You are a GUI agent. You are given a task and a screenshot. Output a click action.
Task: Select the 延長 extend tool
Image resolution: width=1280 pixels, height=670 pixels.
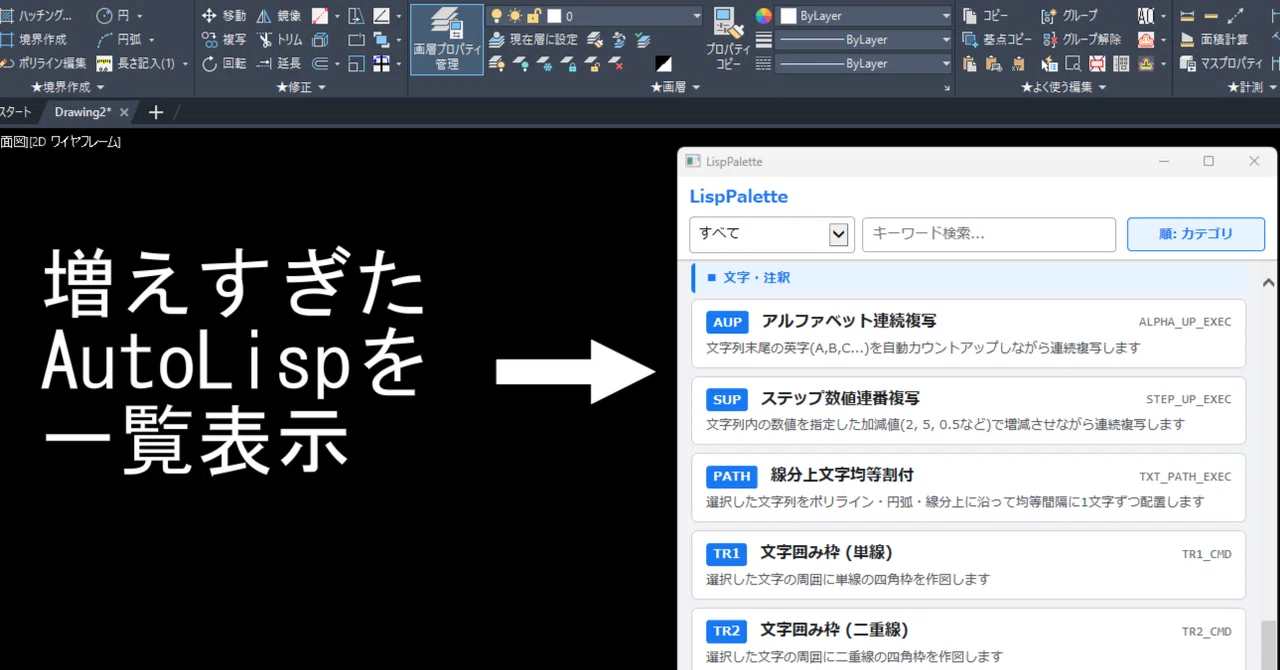[x=279, y=63]
